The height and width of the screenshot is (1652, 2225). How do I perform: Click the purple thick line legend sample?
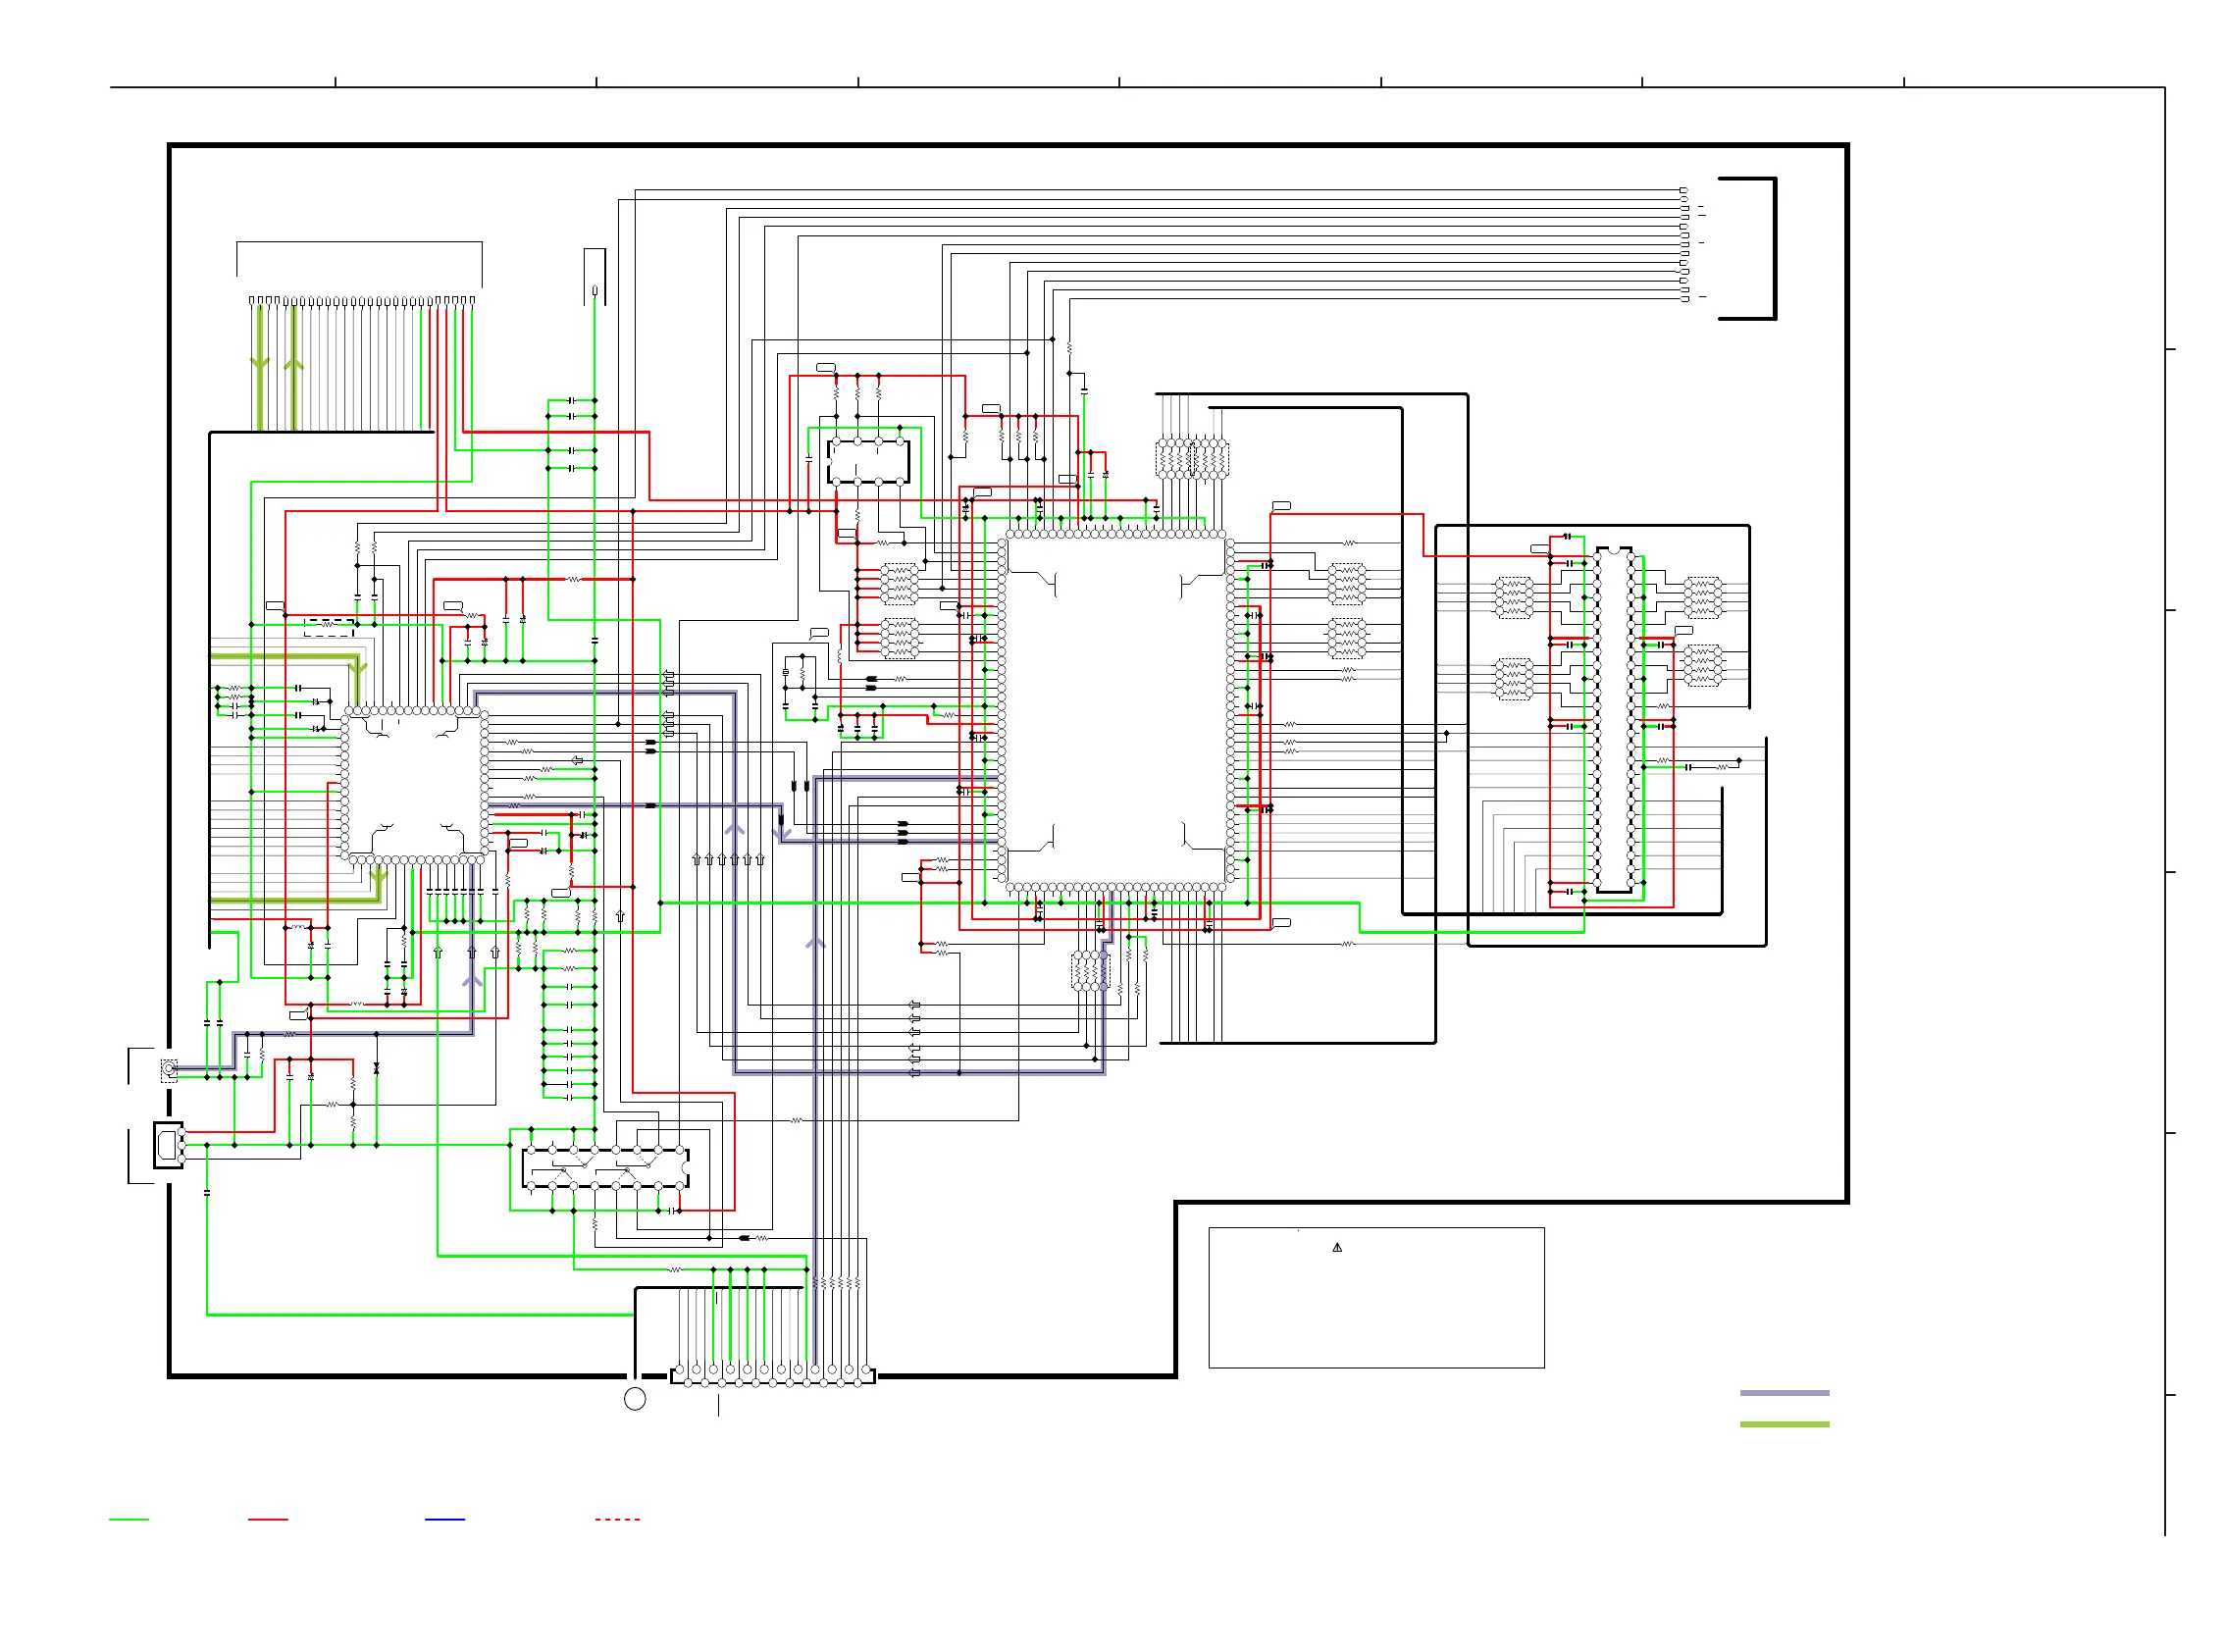1785,1393
